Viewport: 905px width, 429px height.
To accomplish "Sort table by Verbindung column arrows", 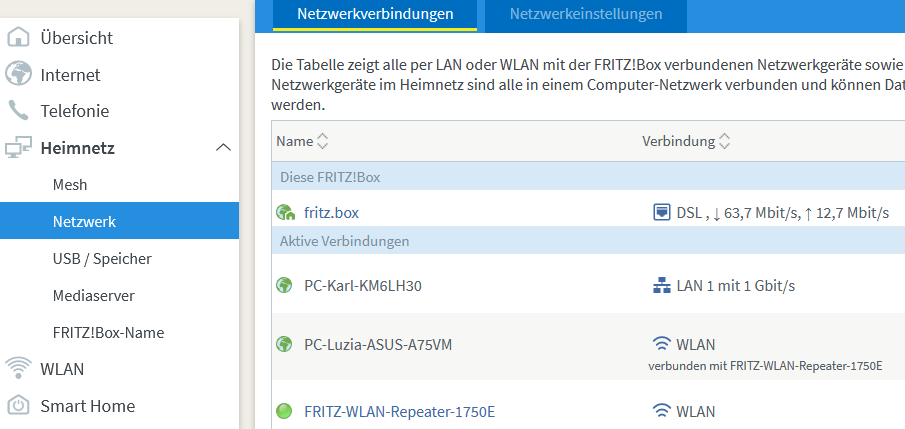I will pyautogui.click(x=724, y=141).
